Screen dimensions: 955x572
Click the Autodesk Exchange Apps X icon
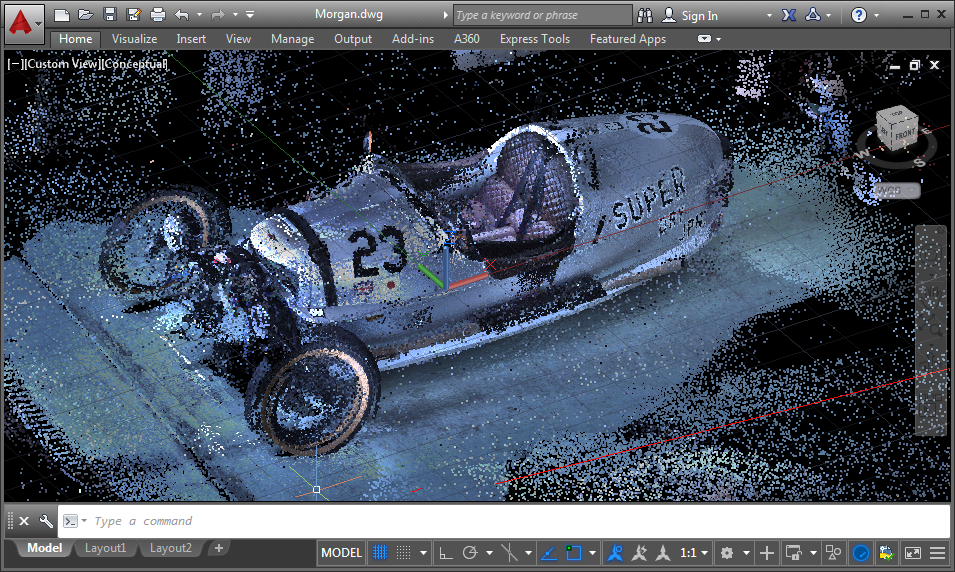tap(788, 15)
